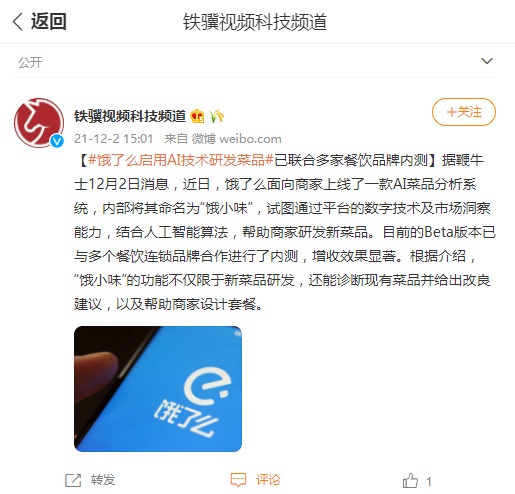The image size is (515, 494).
Task: Tap the orange comment bubble icon
Action: [238, 480]
